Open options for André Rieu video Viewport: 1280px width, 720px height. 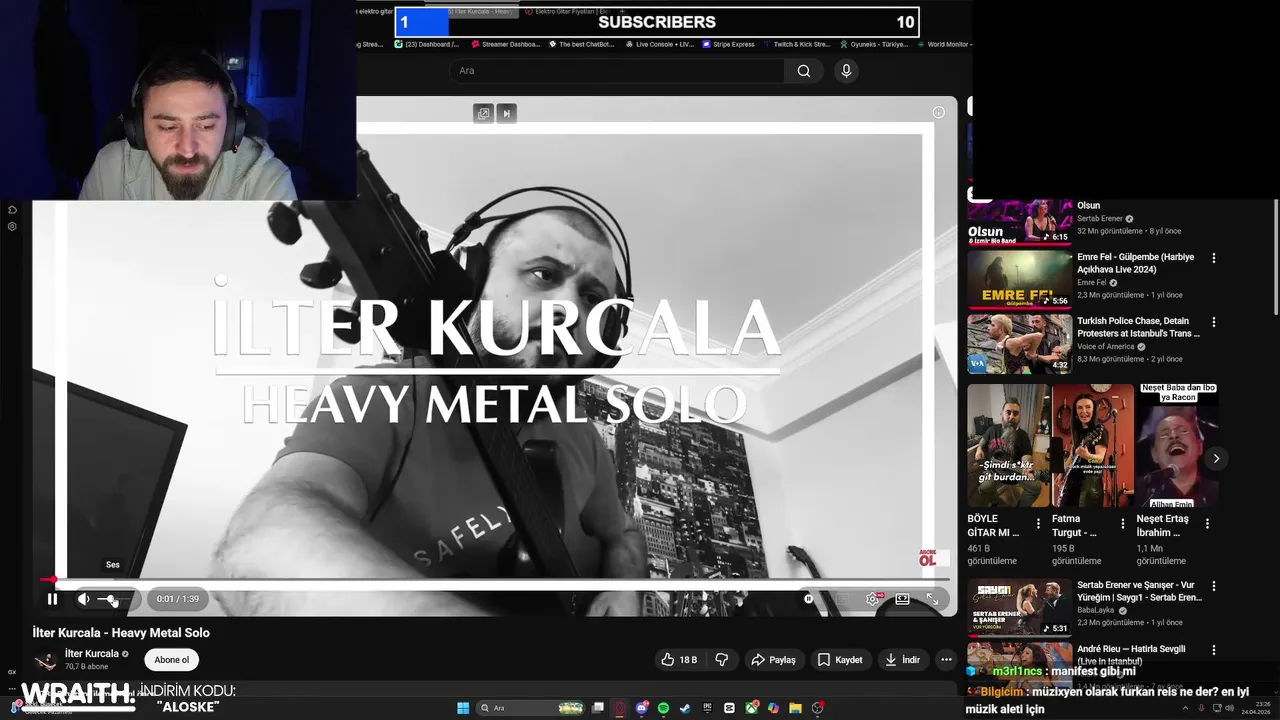coord(1214,650)
